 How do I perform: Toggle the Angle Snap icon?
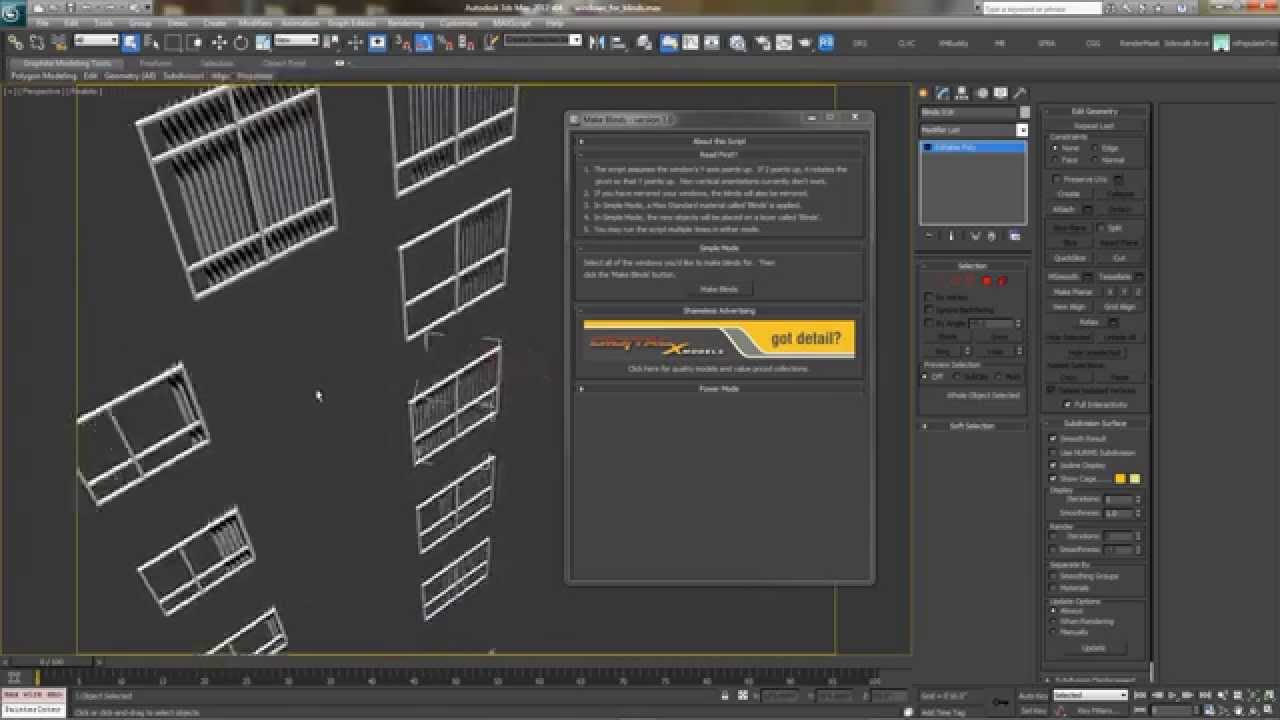[423, 43]
